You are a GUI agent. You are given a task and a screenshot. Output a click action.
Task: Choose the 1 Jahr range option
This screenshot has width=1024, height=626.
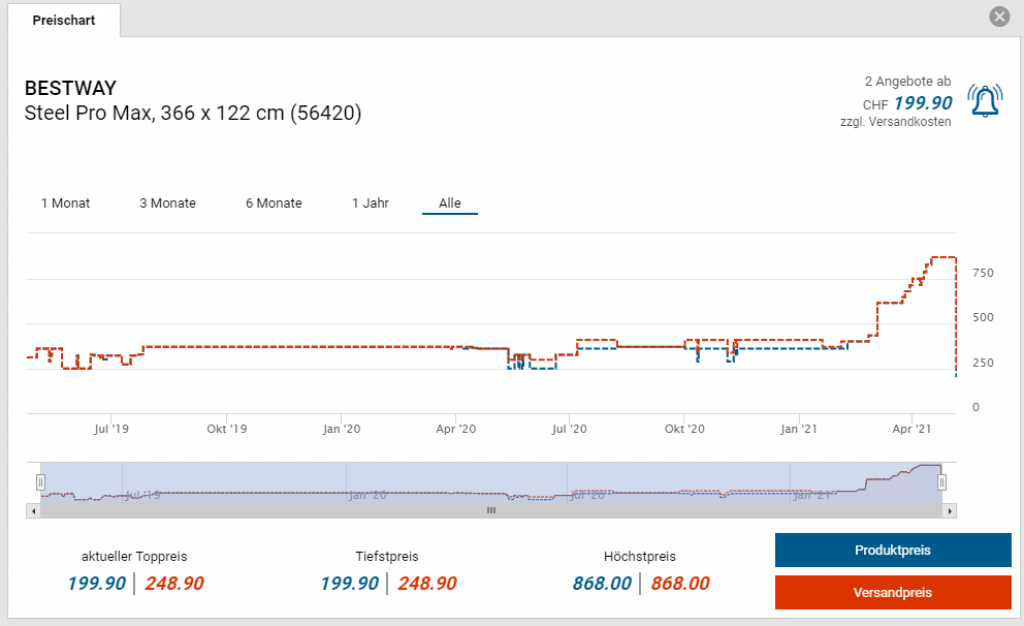coord(370,203)
